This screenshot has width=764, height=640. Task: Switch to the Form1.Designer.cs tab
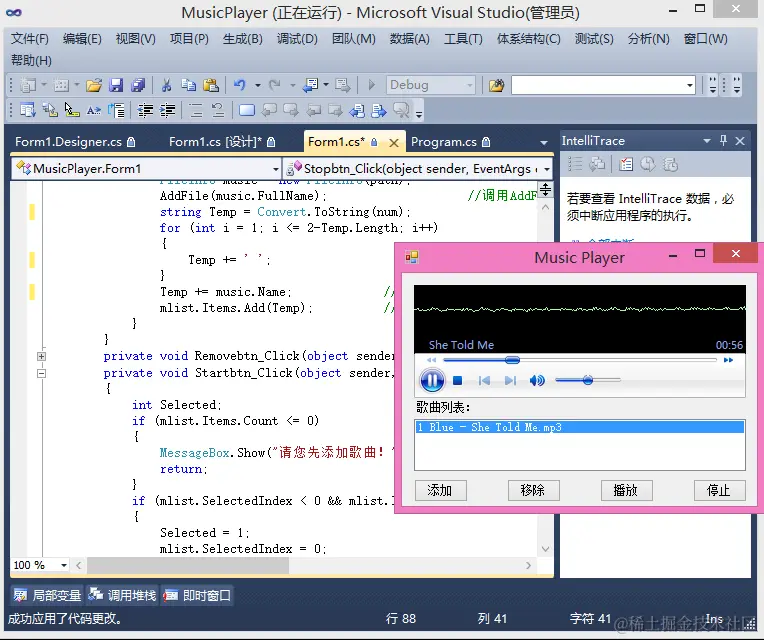76,142
